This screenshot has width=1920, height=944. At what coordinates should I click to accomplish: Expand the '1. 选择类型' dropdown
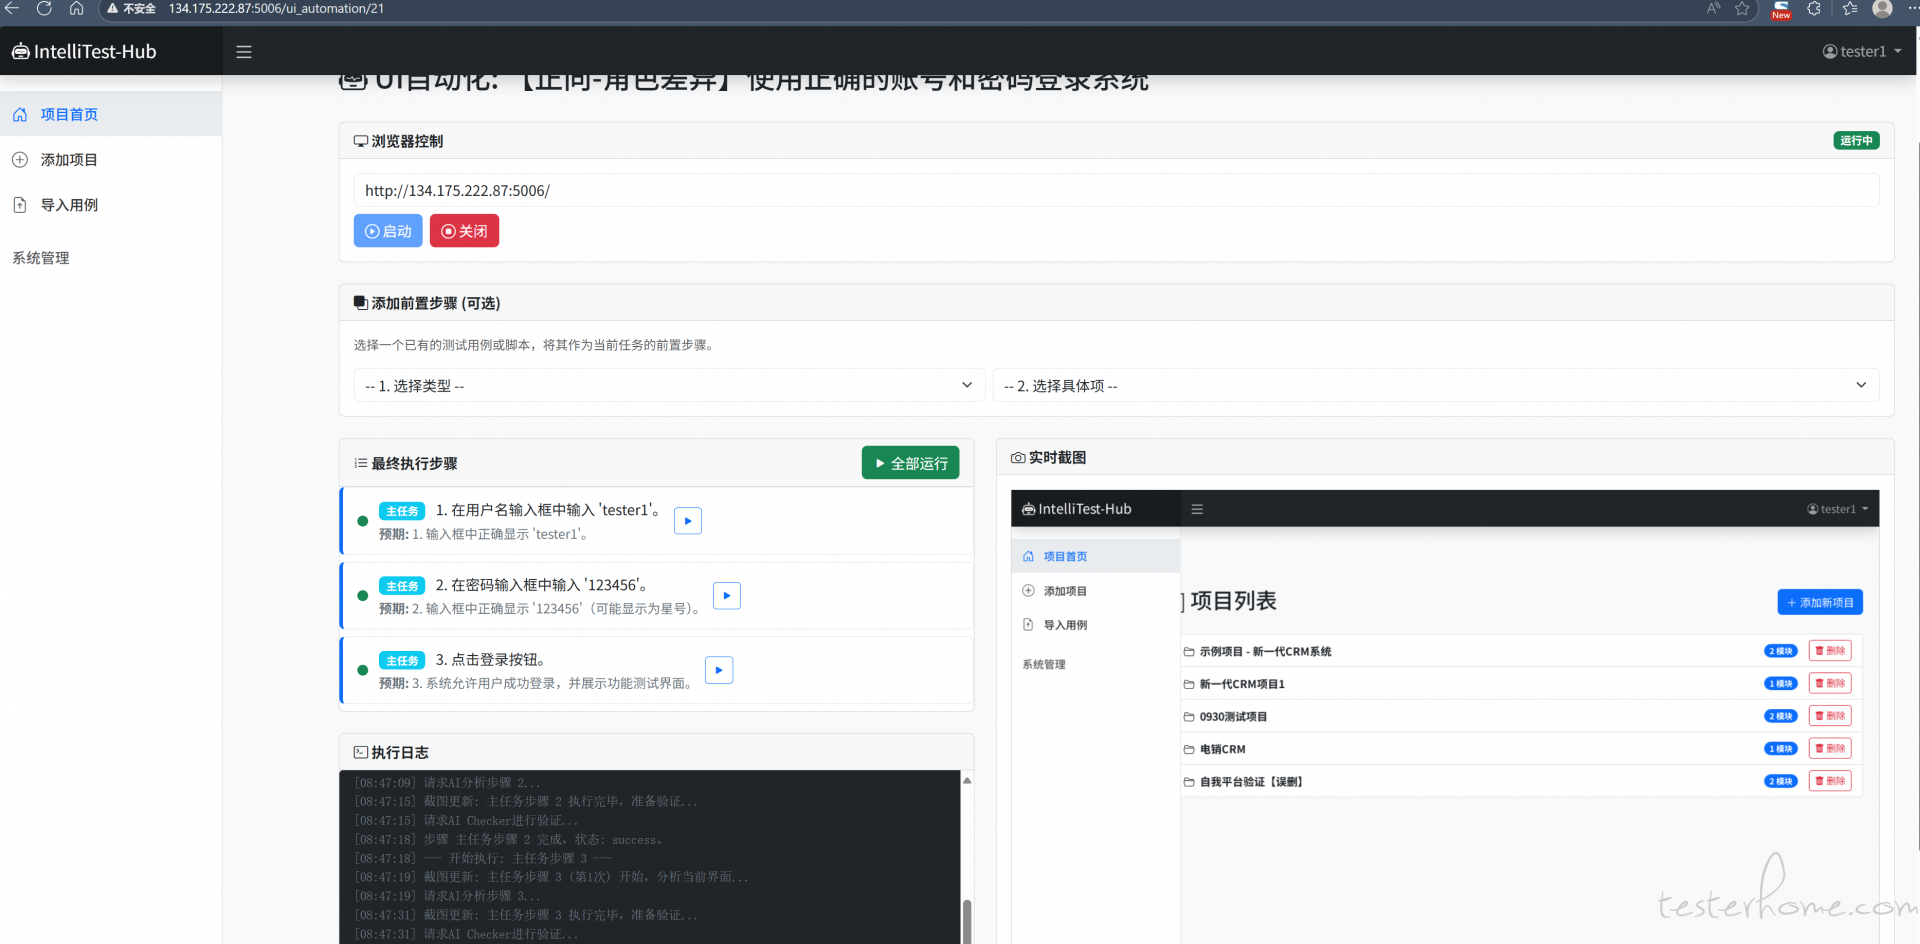click(x=668, y=386)
